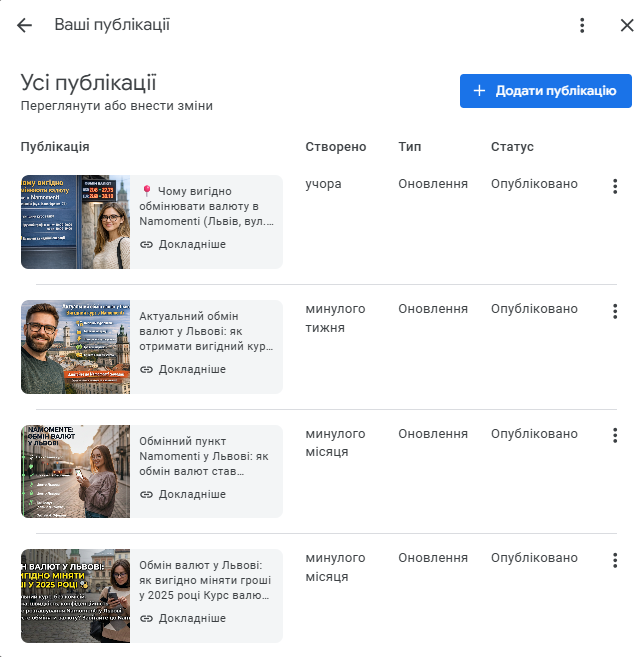This screenshot has width=637, height=657.
Task: Open the thumbnail of the woman on the street
Action: point(75,471)
